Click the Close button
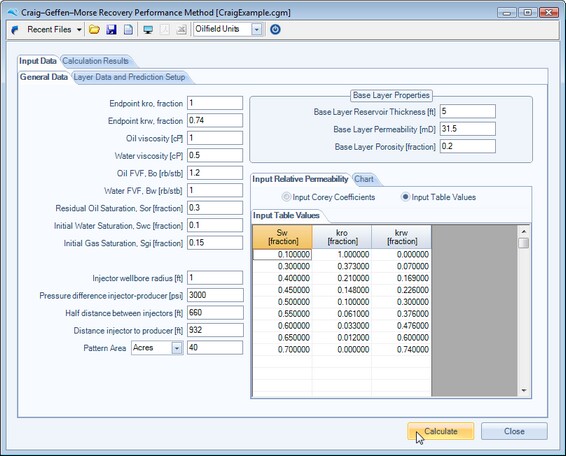 [514, 431]
